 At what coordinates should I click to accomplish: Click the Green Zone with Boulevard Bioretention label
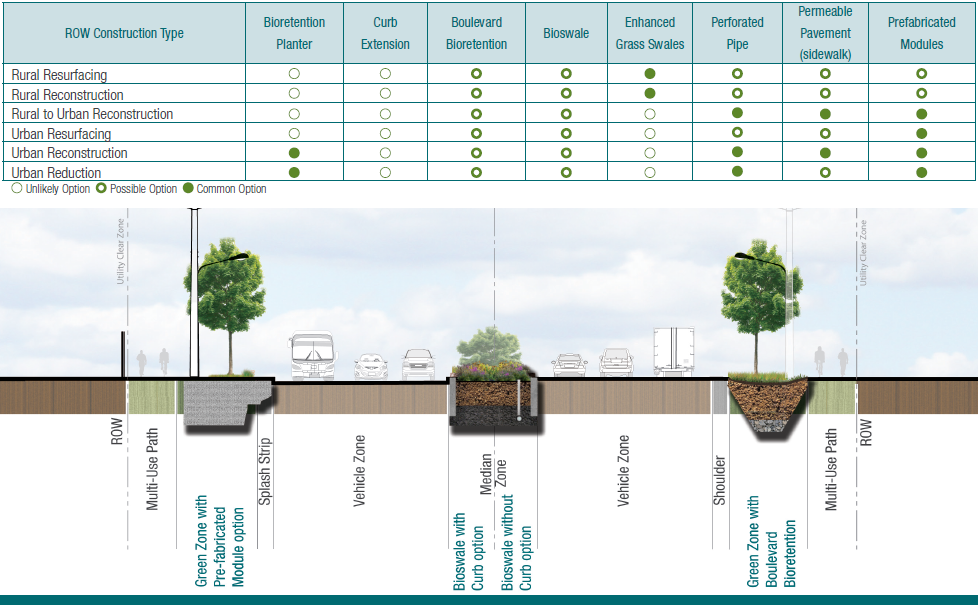pos(771,540)
